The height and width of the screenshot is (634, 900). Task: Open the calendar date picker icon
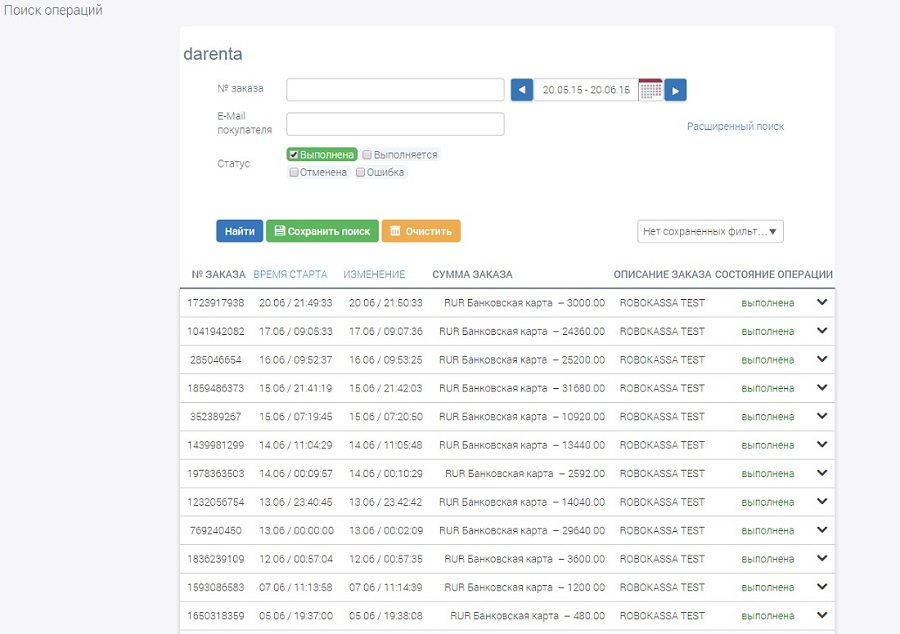pyautogui.click(x=650, y=90)
